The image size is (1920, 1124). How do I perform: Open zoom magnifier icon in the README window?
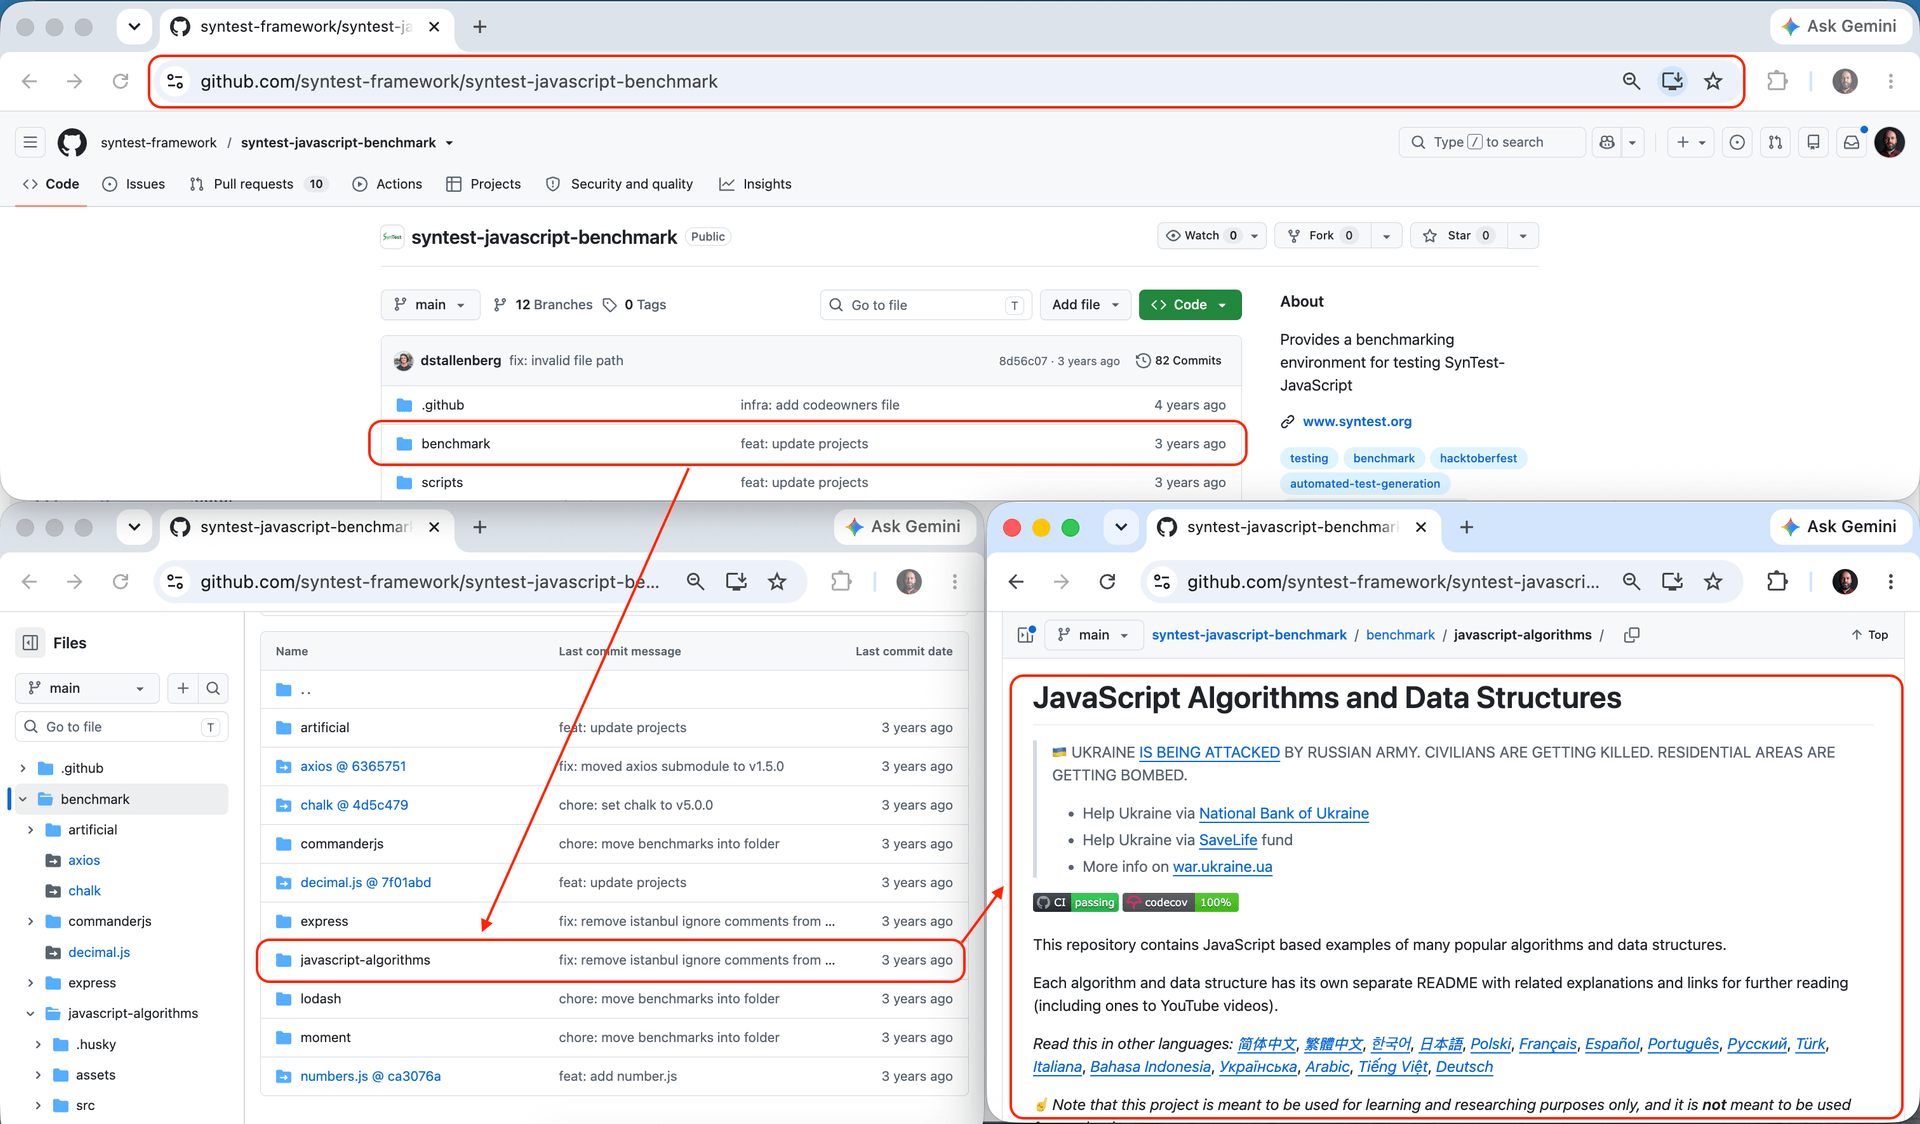pyautogui.click(x=1631, y=581)
